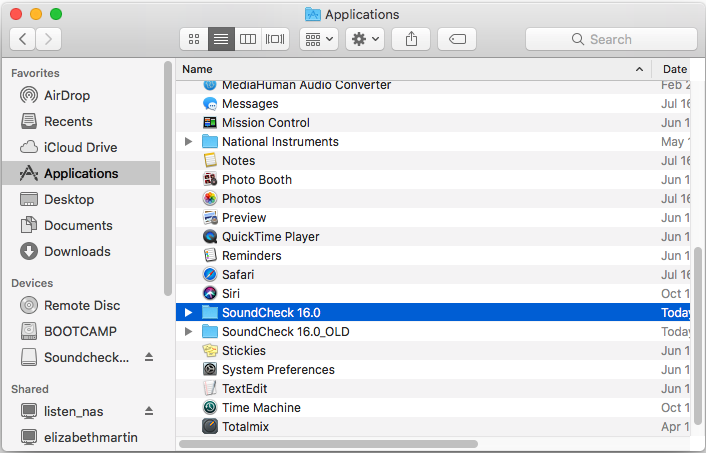
Task: Select the Safari app icon
Action: click(210, 274)
